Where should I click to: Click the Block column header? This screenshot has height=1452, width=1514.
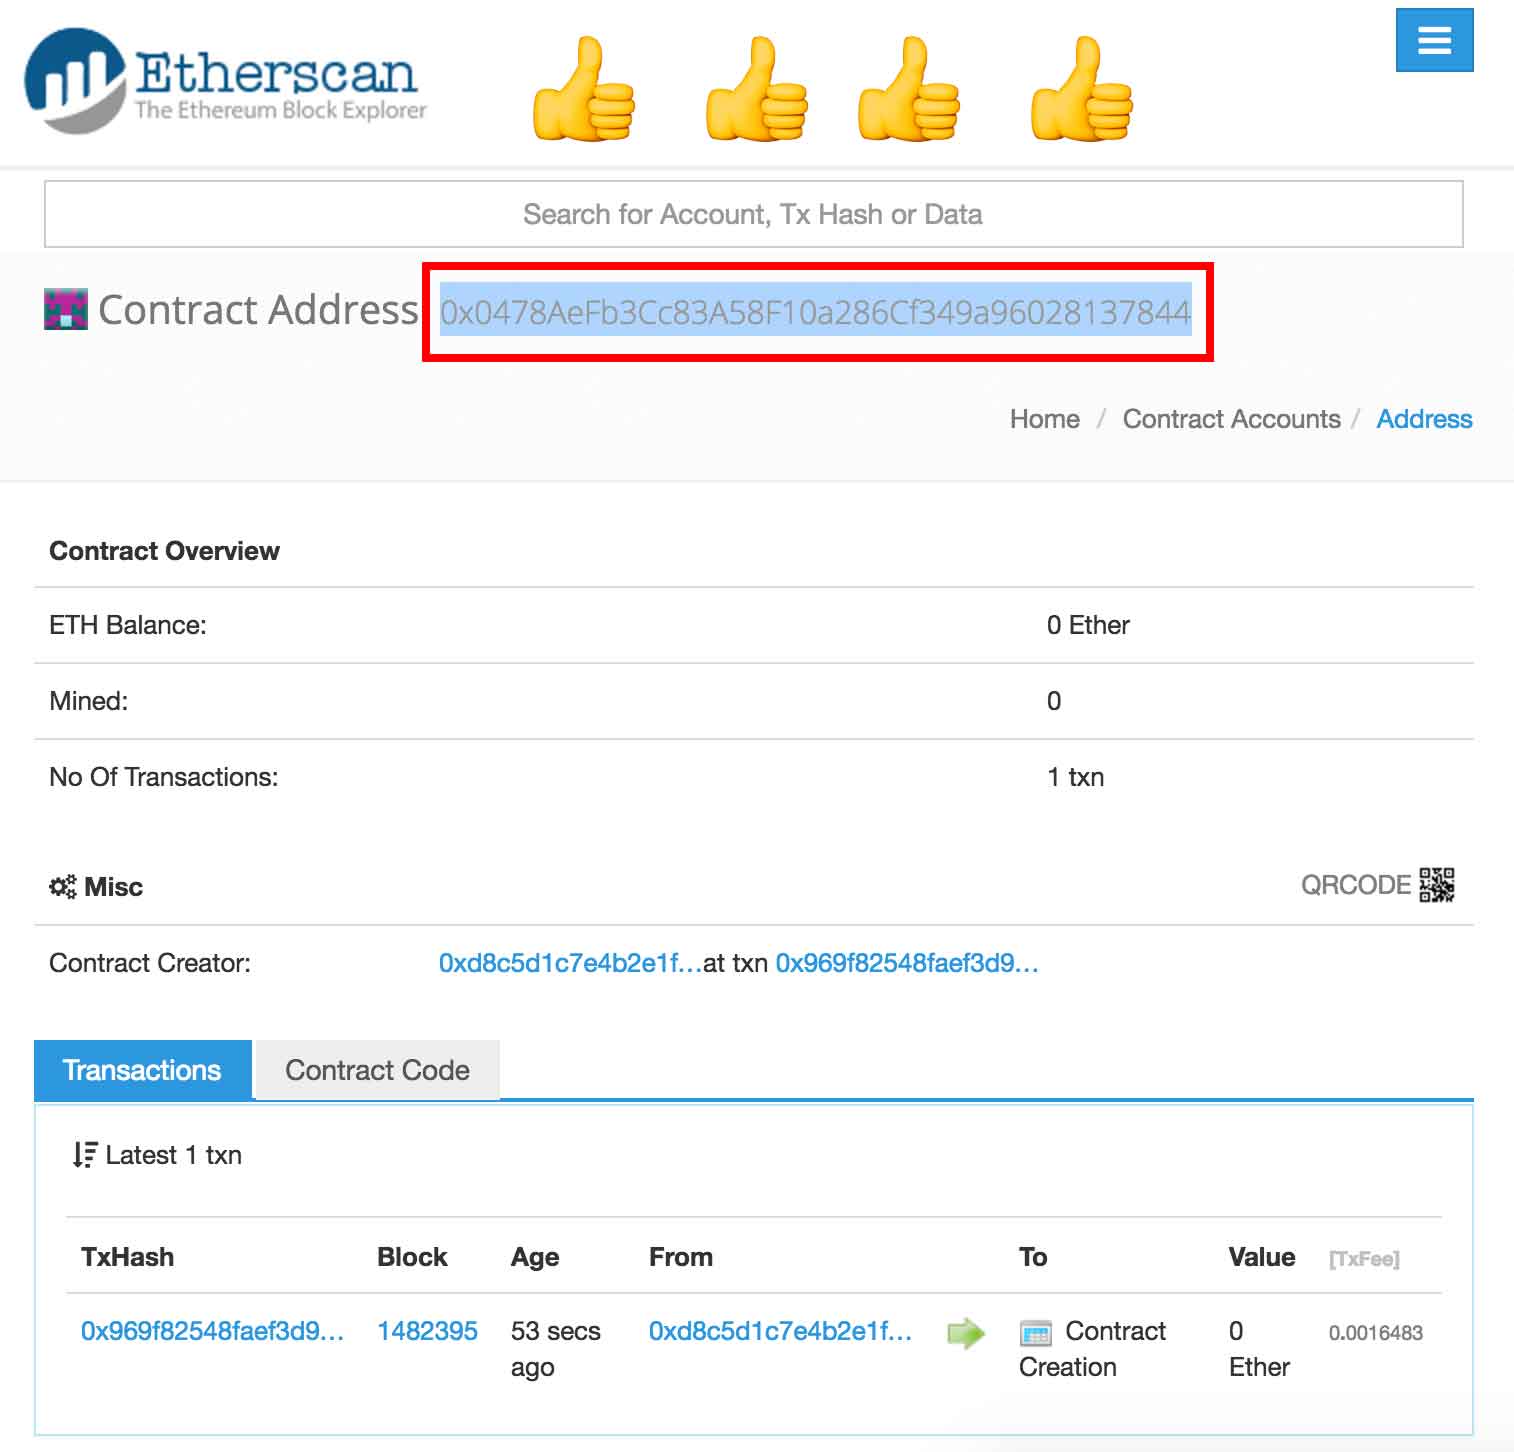[x=413, y=1257]
